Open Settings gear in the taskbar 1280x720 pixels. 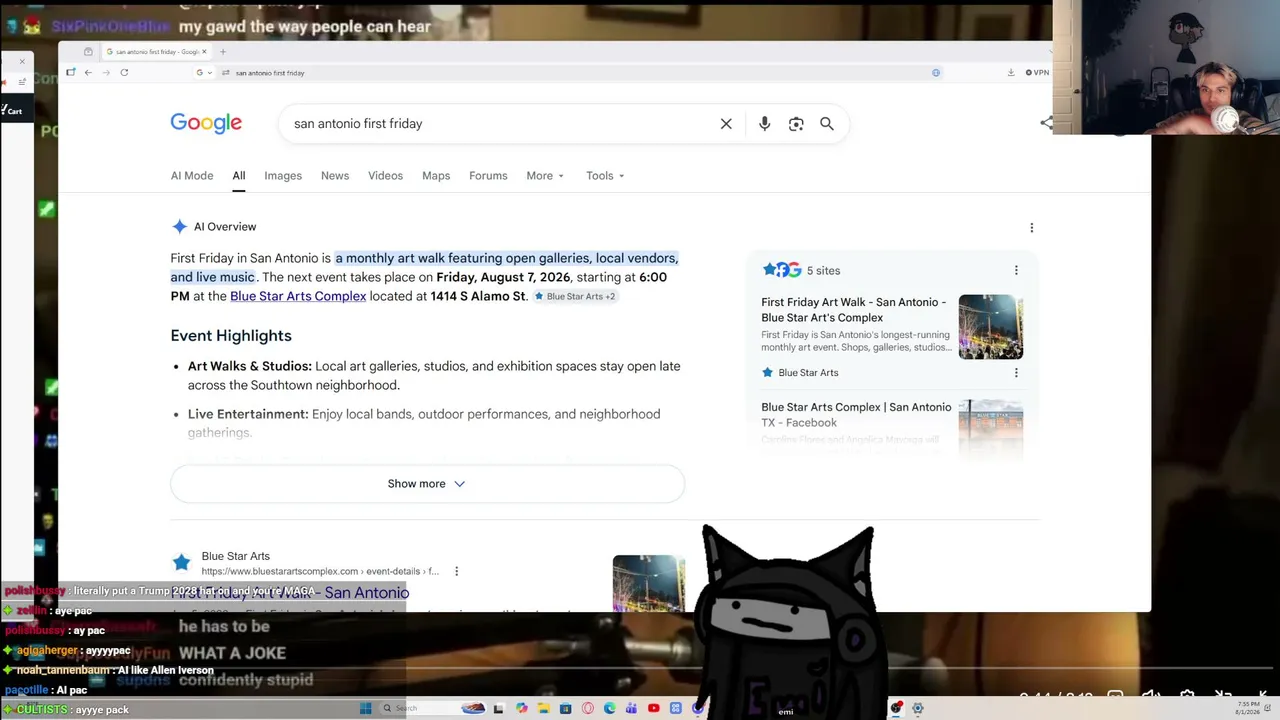[917, 708]
